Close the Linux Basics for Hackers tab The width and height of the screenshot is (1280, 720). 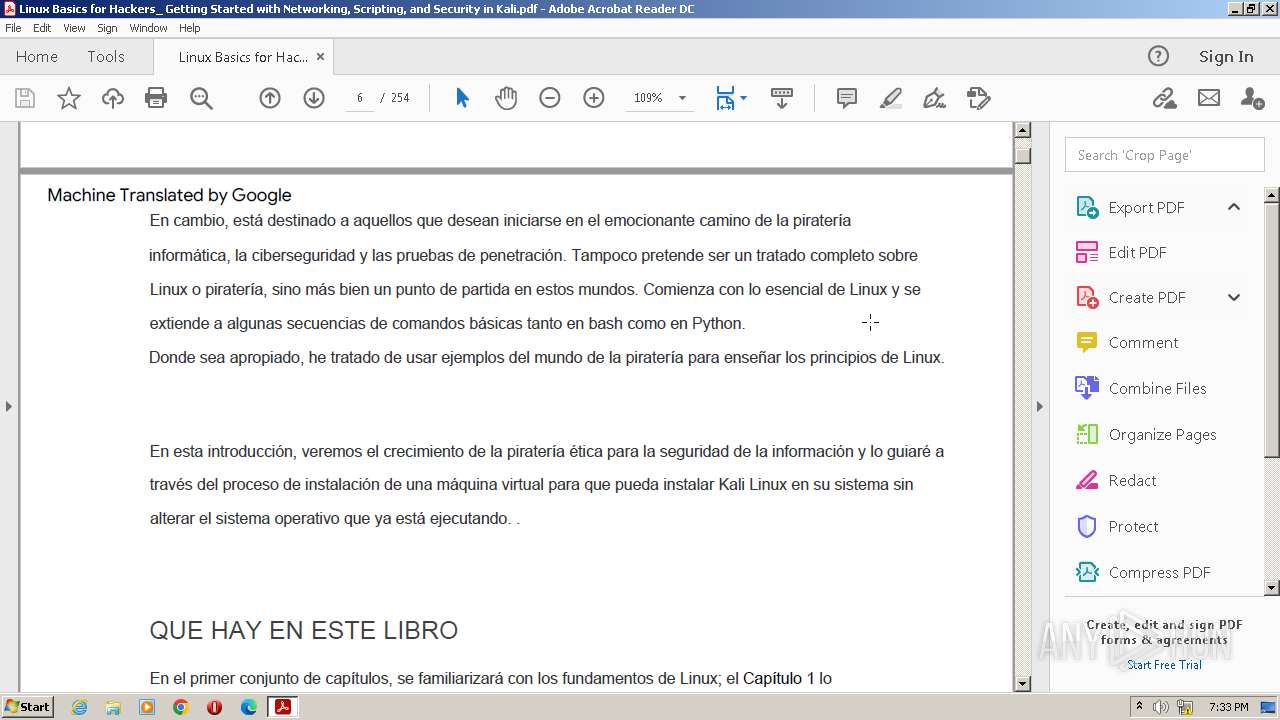click(320, 56)
